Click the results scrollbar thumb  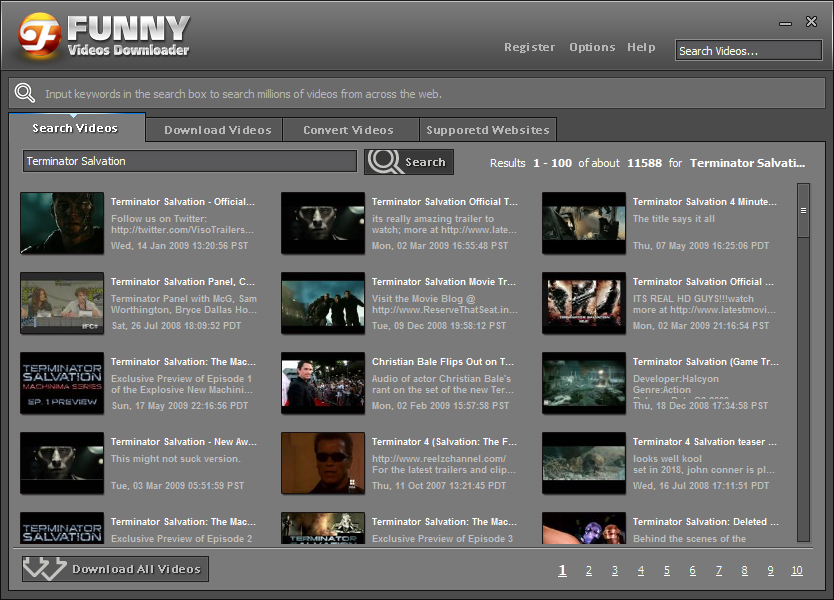(803, 211)
